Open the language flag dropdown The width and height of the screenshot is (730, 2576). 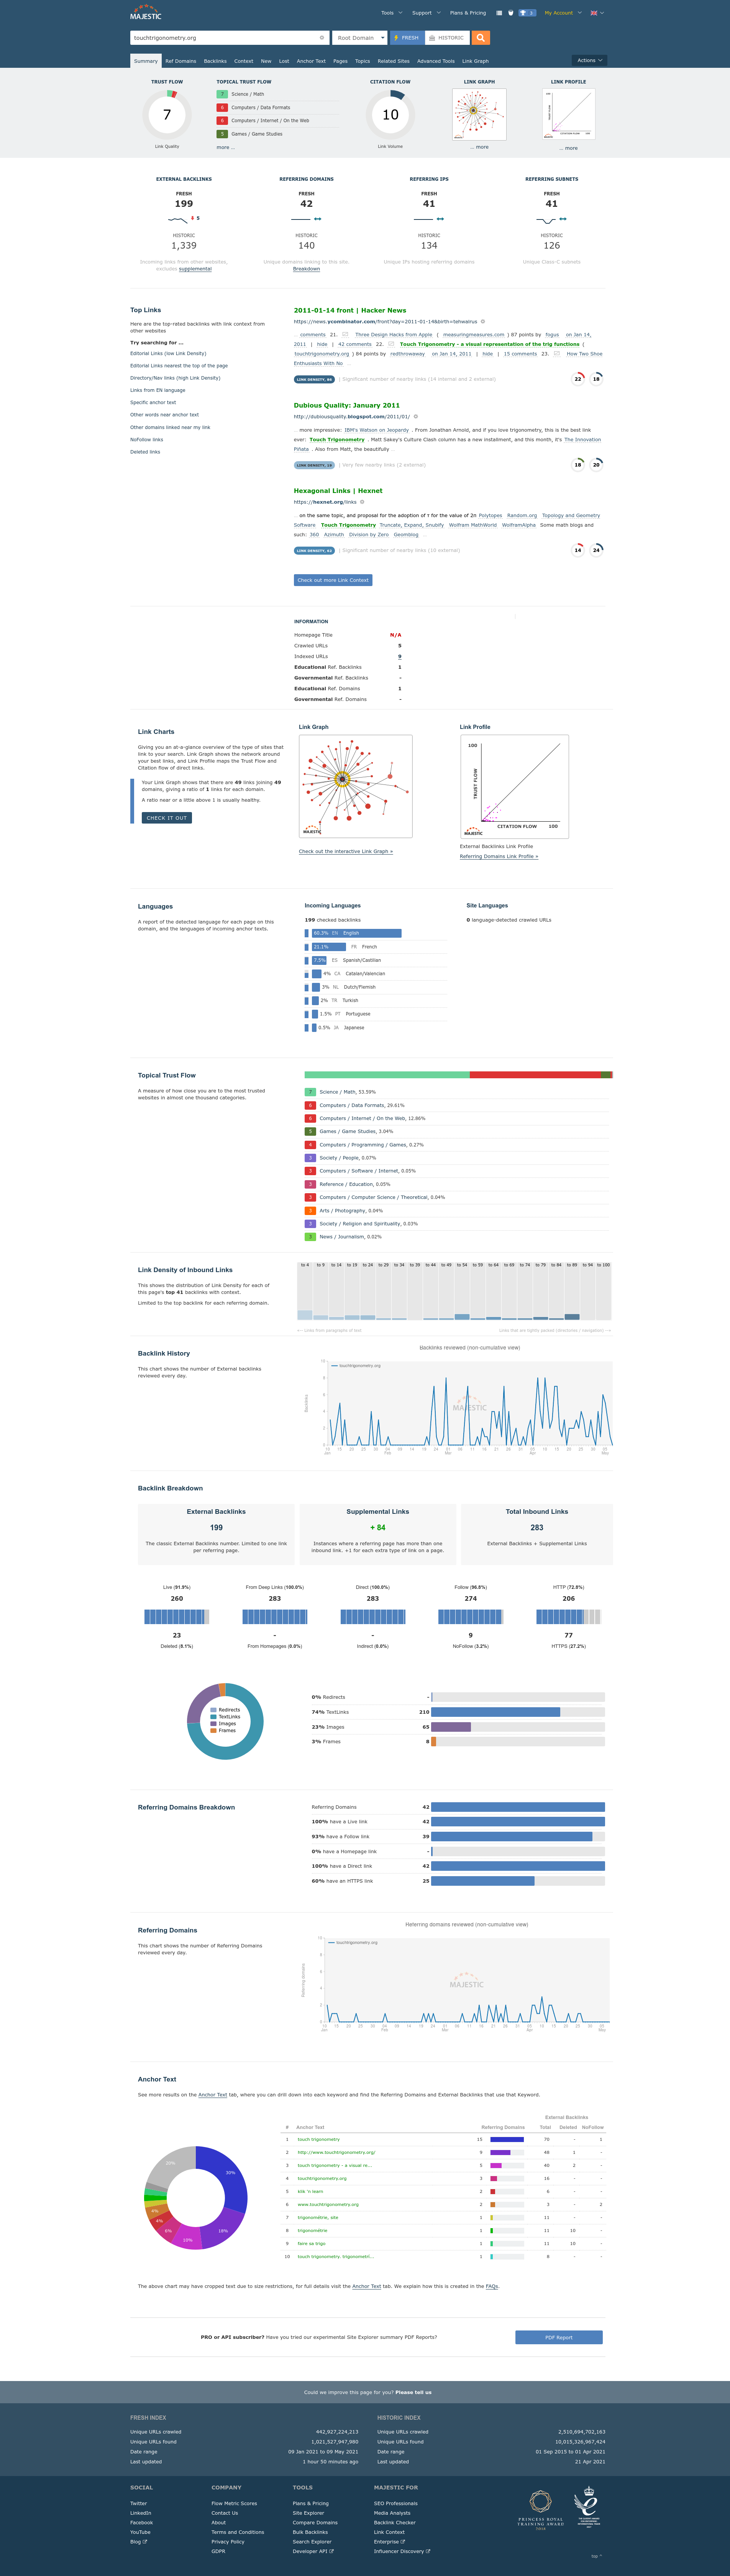point(597,13)
